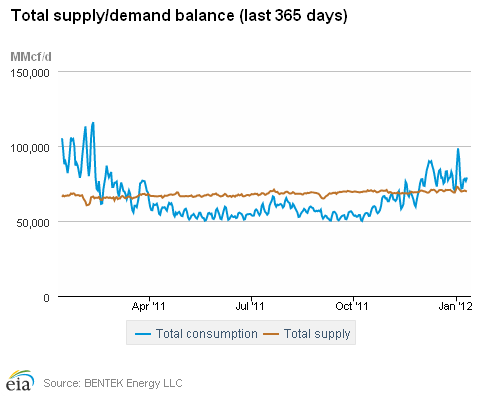Screen dimensions: 480x400
Task: Click the January 2012 consumption spike
Action: tap(458, 149)
